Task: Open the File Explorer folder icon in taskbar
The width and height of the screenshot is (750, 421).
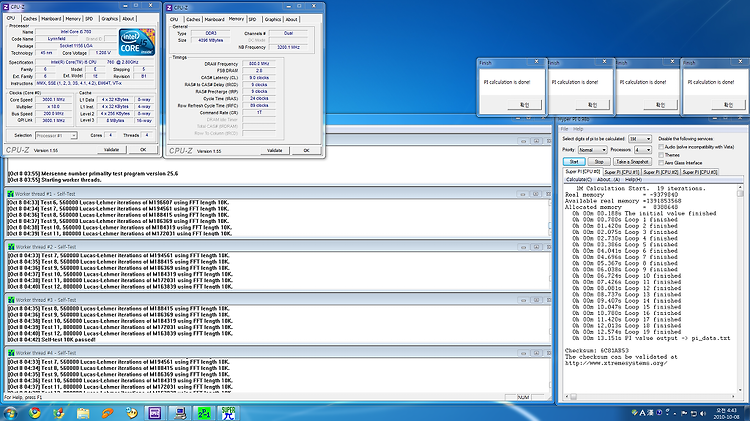Action: point(83,413)
